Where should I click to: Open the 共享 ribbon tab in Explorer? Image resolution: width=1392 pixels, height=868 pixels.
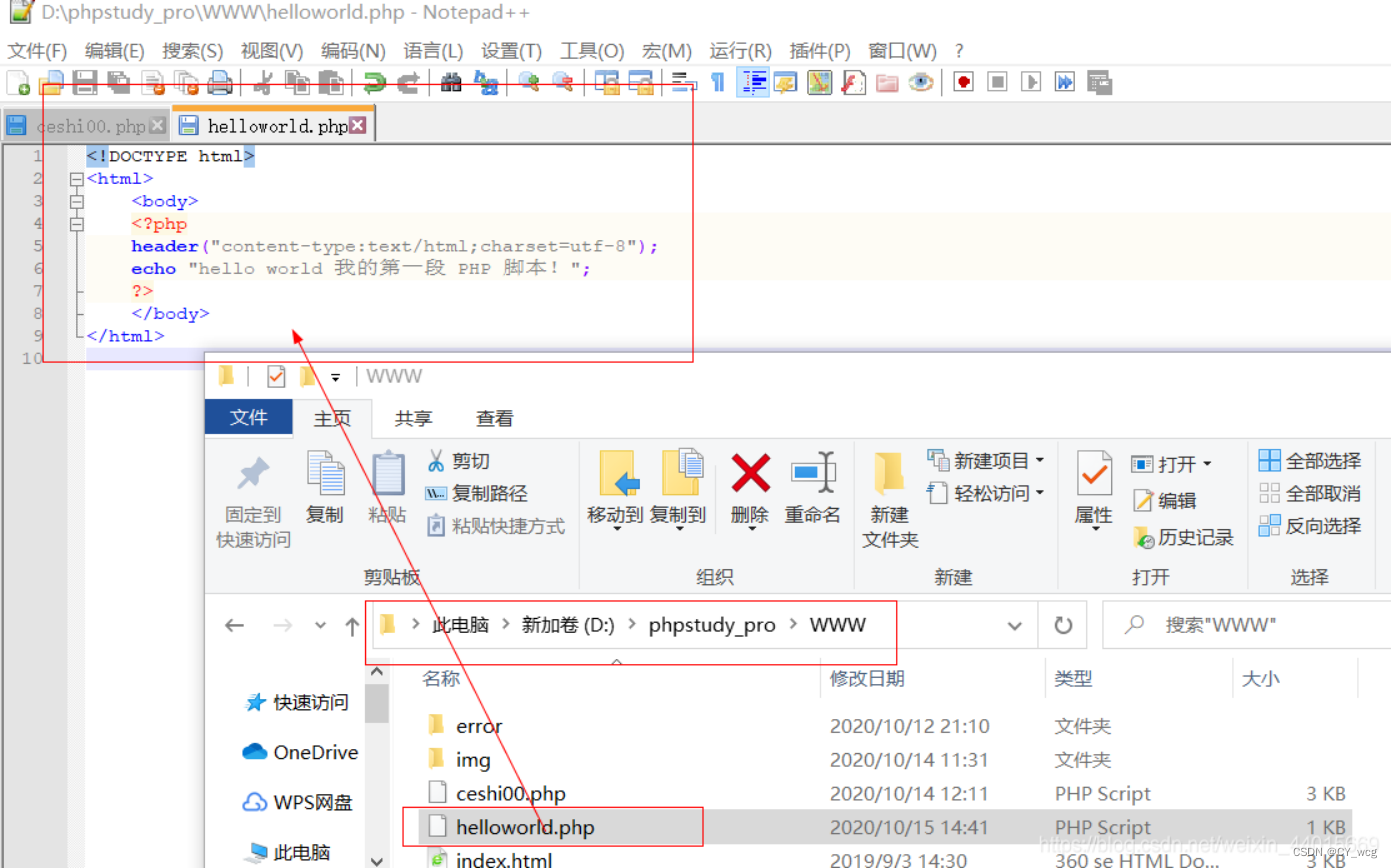point(414,419)
